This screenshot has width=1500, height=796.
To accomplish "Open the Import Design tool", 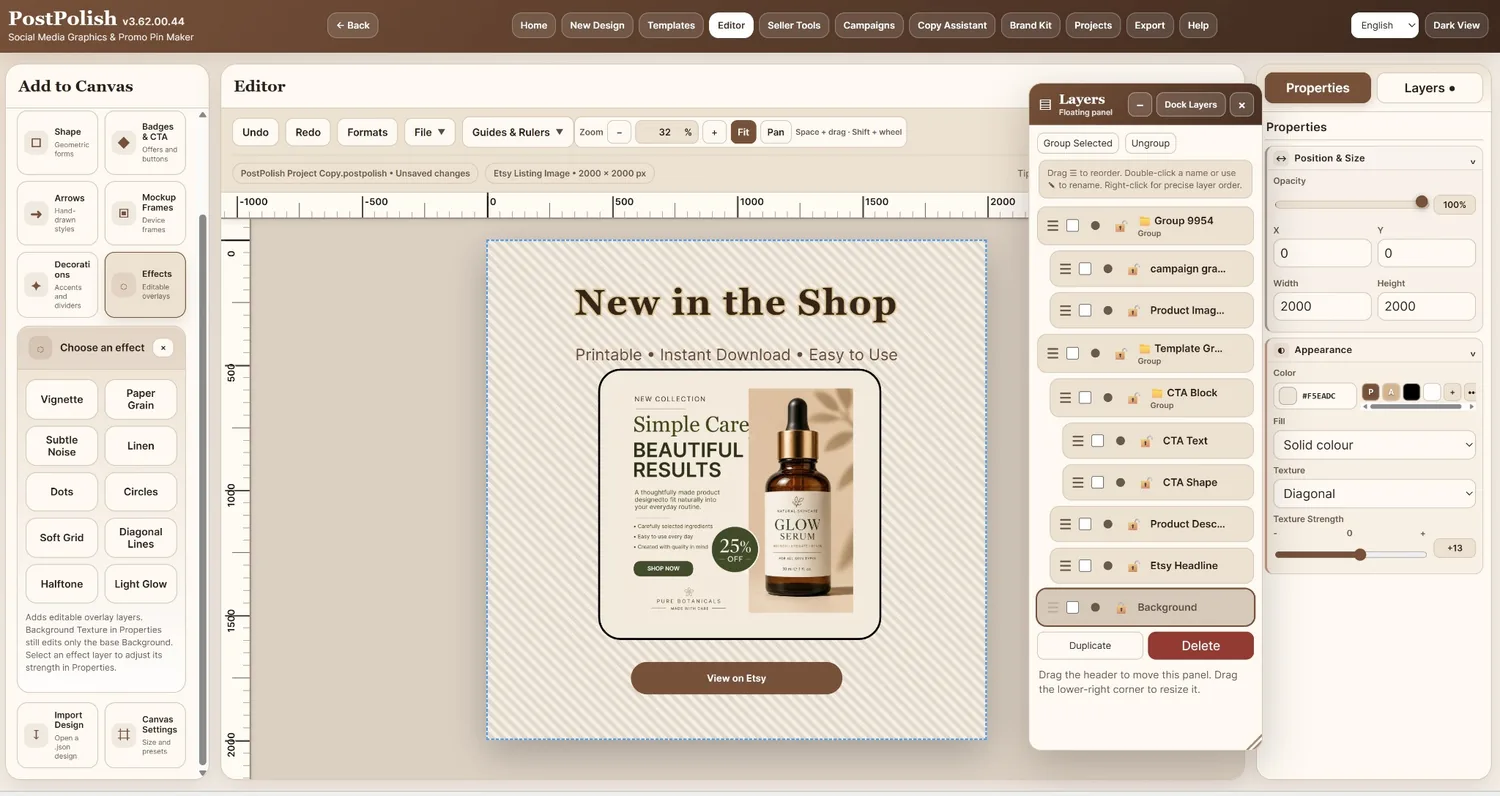I will (x=58, y=735).
